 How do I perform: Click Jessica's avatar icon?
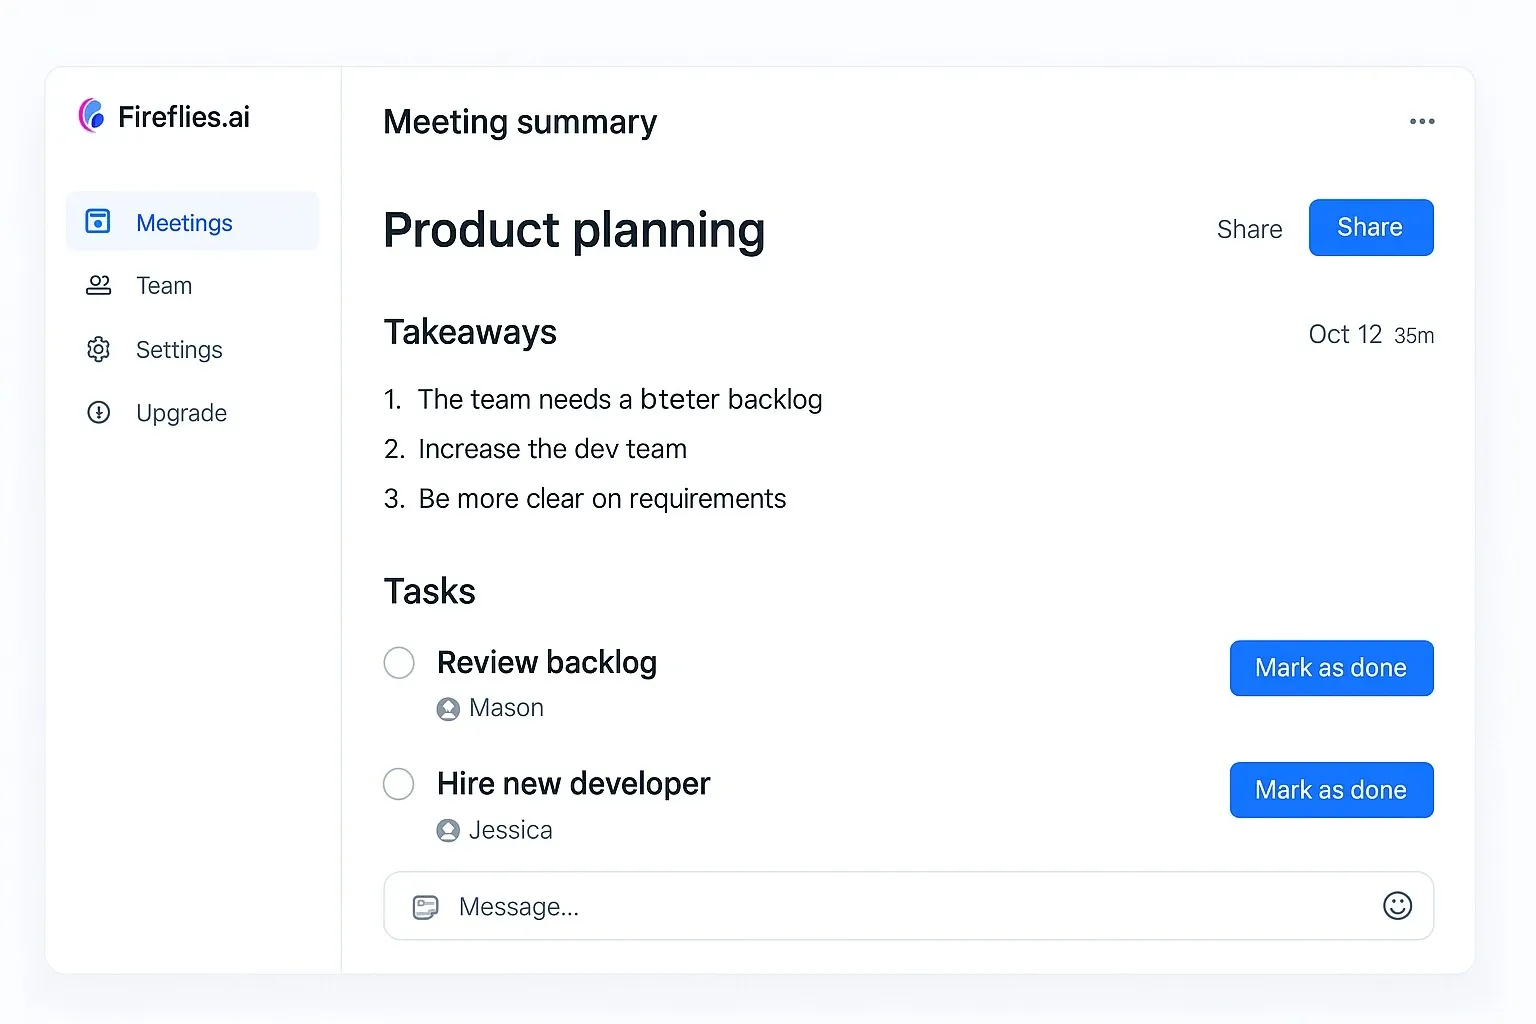coord(447,830)
